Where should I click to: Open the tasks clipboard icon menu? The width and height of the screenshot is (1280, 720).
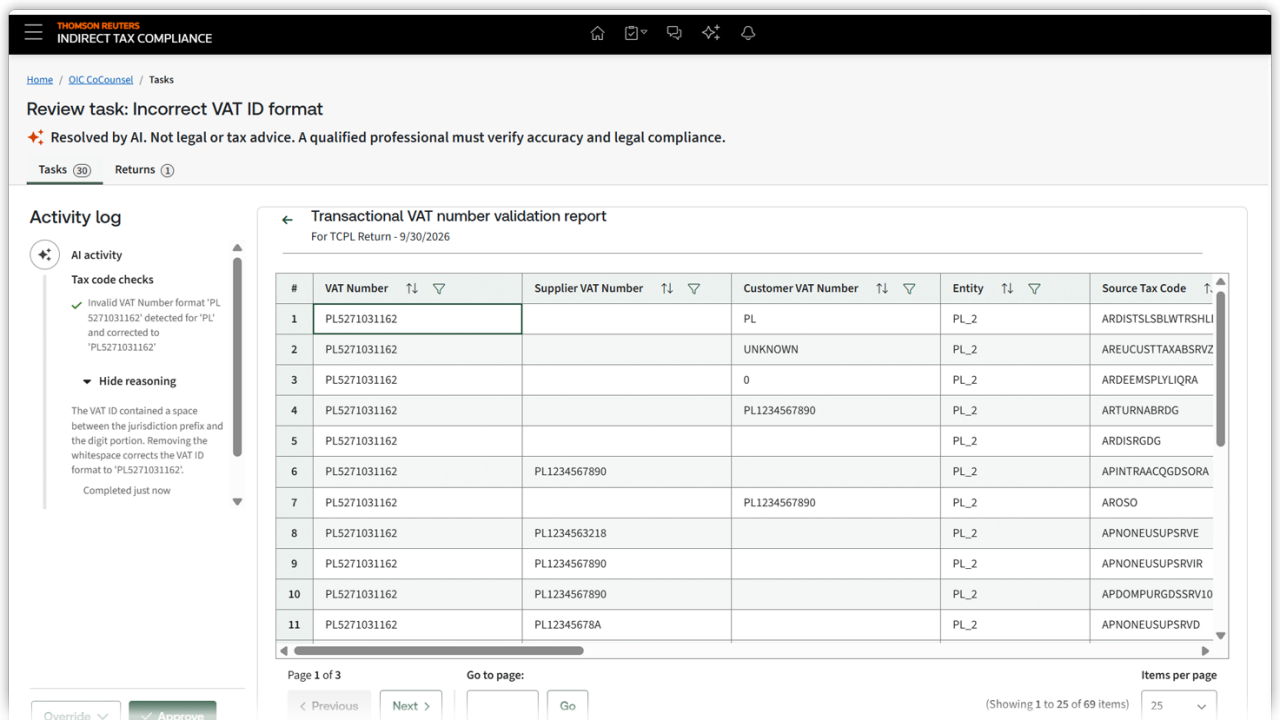point(635,33)
